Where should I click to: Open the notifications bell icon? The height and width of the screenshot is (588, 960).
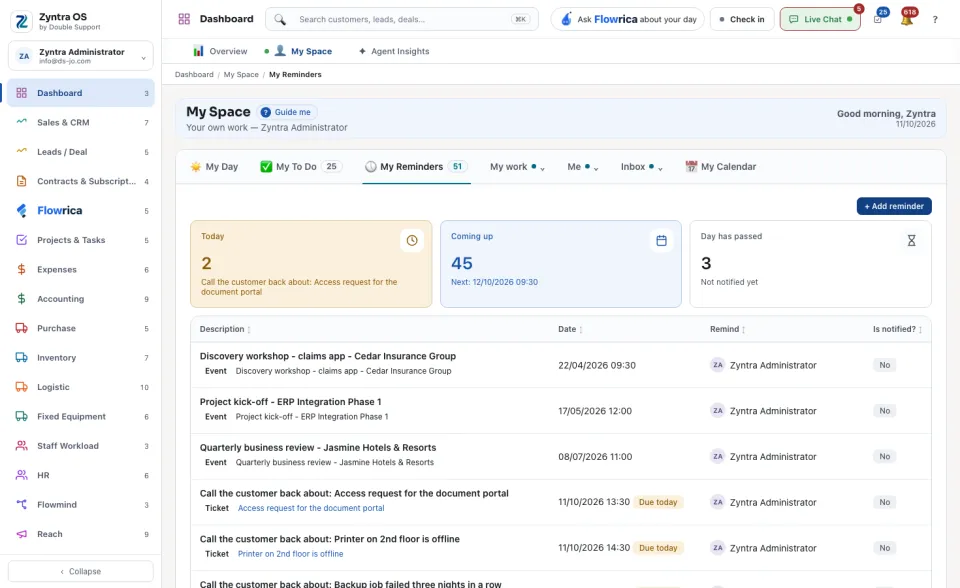[907, 20]
